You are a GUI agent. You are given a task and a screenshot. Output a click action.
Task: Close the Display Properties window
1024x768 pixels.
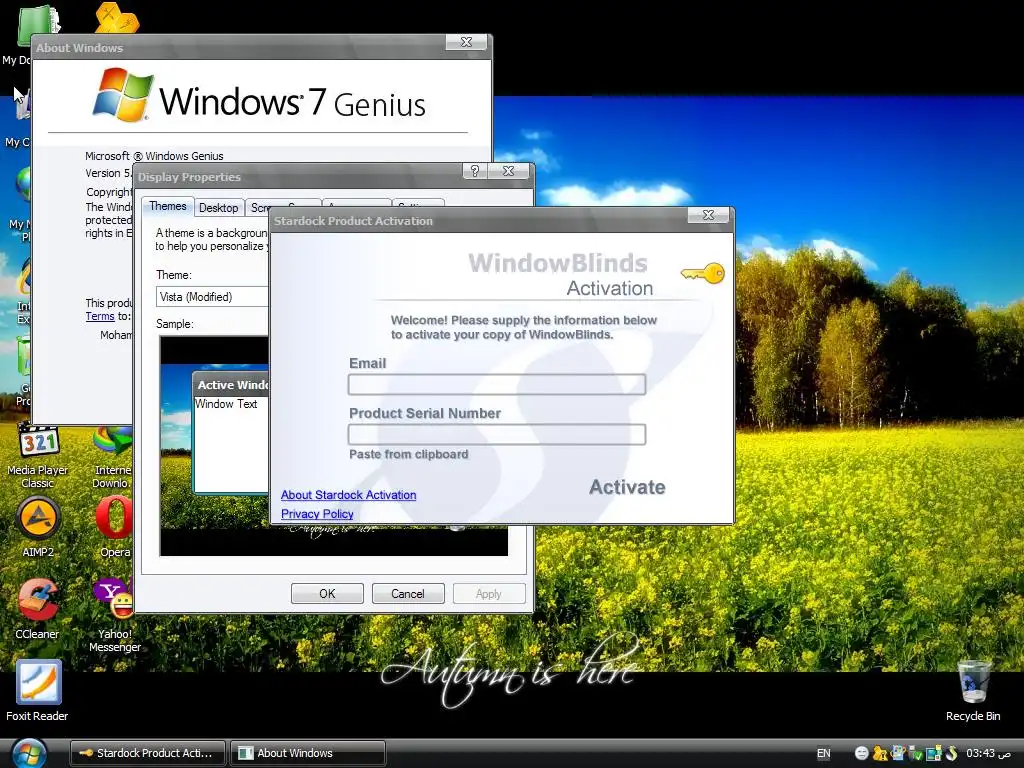(x=508, y=171)
